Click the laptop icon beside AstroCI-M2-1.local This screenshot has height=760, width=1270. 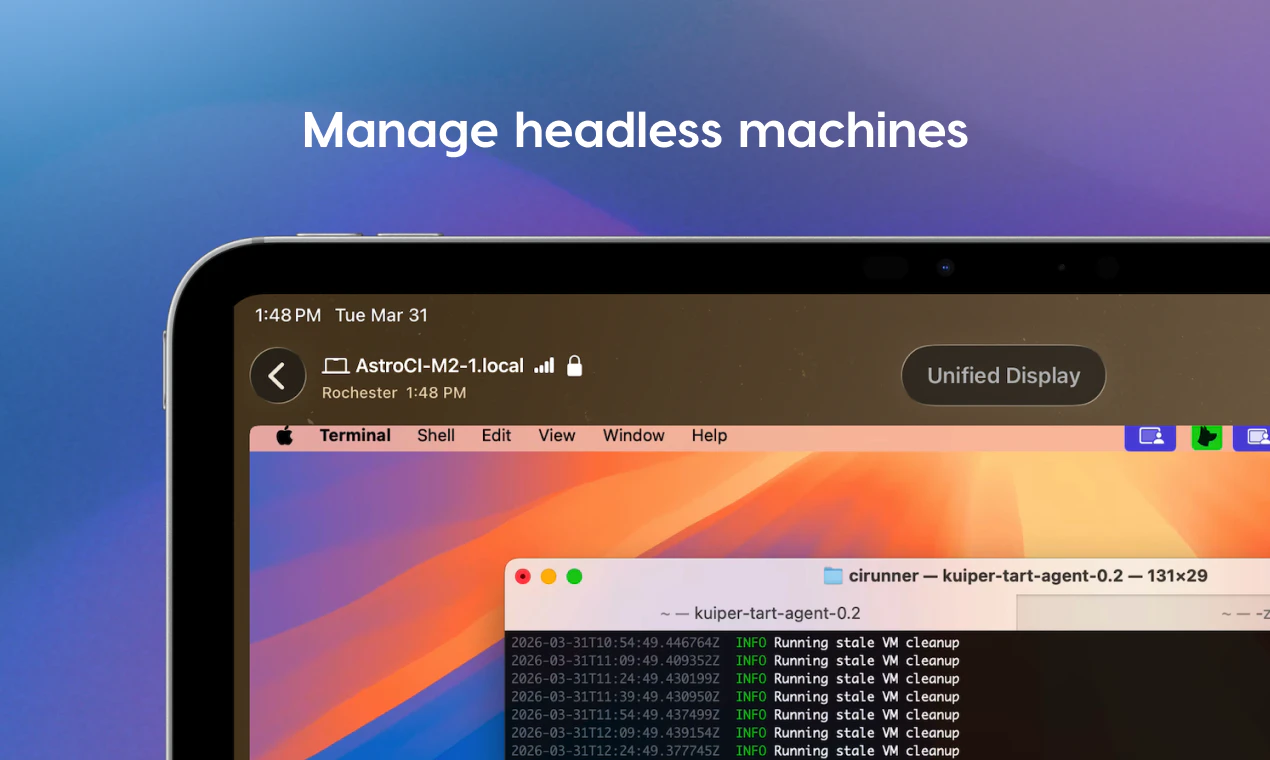point(336,365)
